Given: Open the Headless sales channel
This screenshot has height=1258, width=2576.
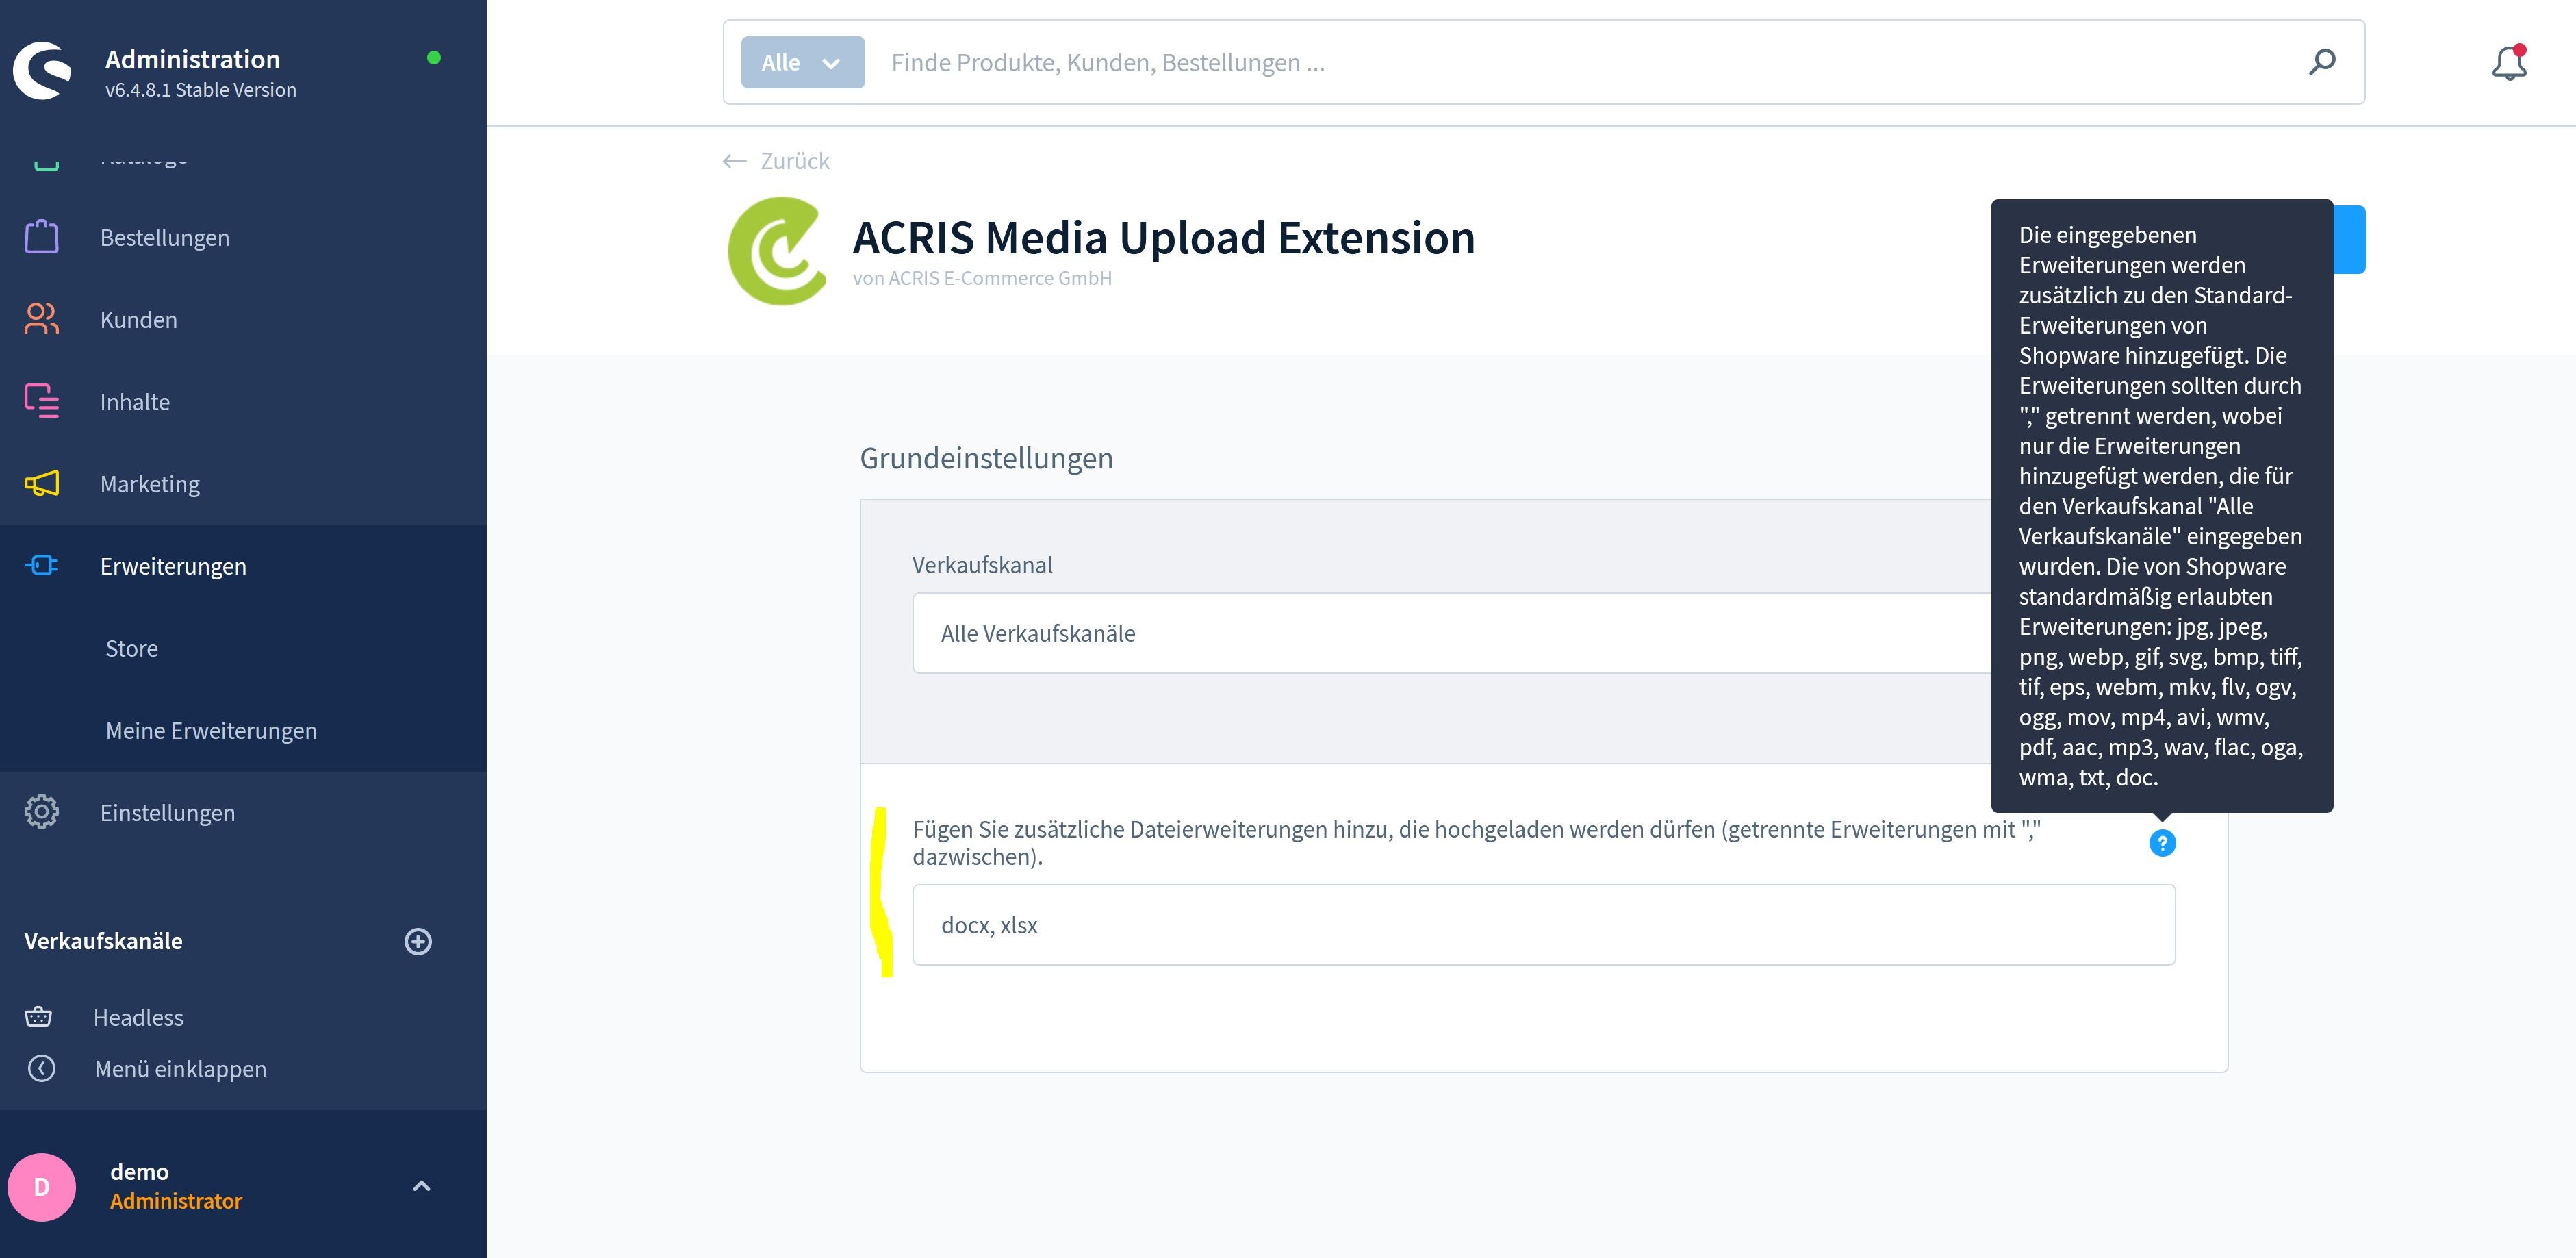Looking at the screenshot, I should pos(138,1017).
